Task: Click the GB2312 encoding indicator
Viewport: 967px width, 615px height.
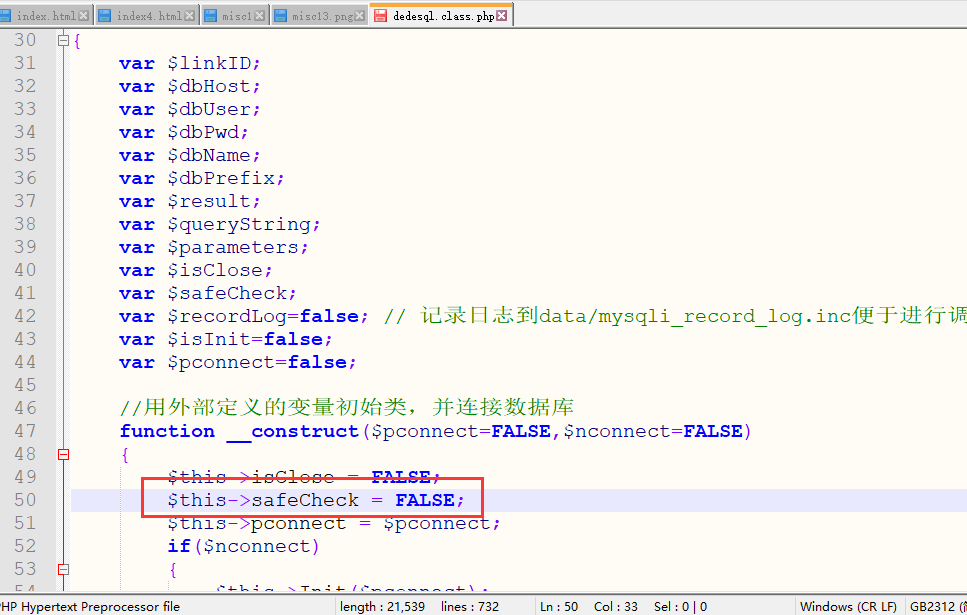Action: tap(933, 605)
